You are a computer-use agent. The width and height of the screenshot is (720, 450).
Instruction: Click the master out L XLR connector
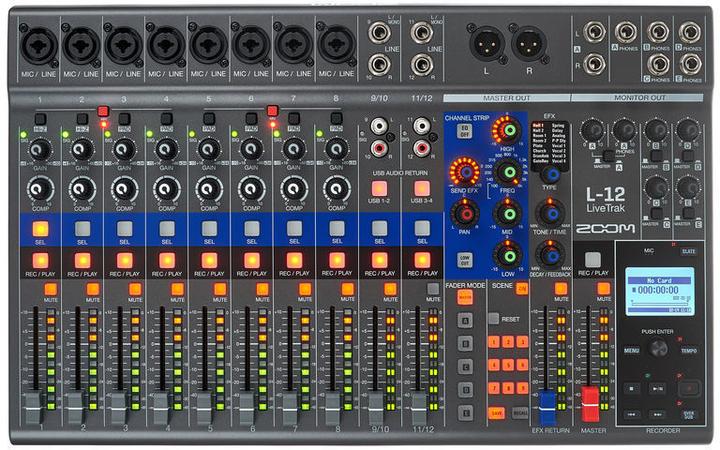pos(486,44)
